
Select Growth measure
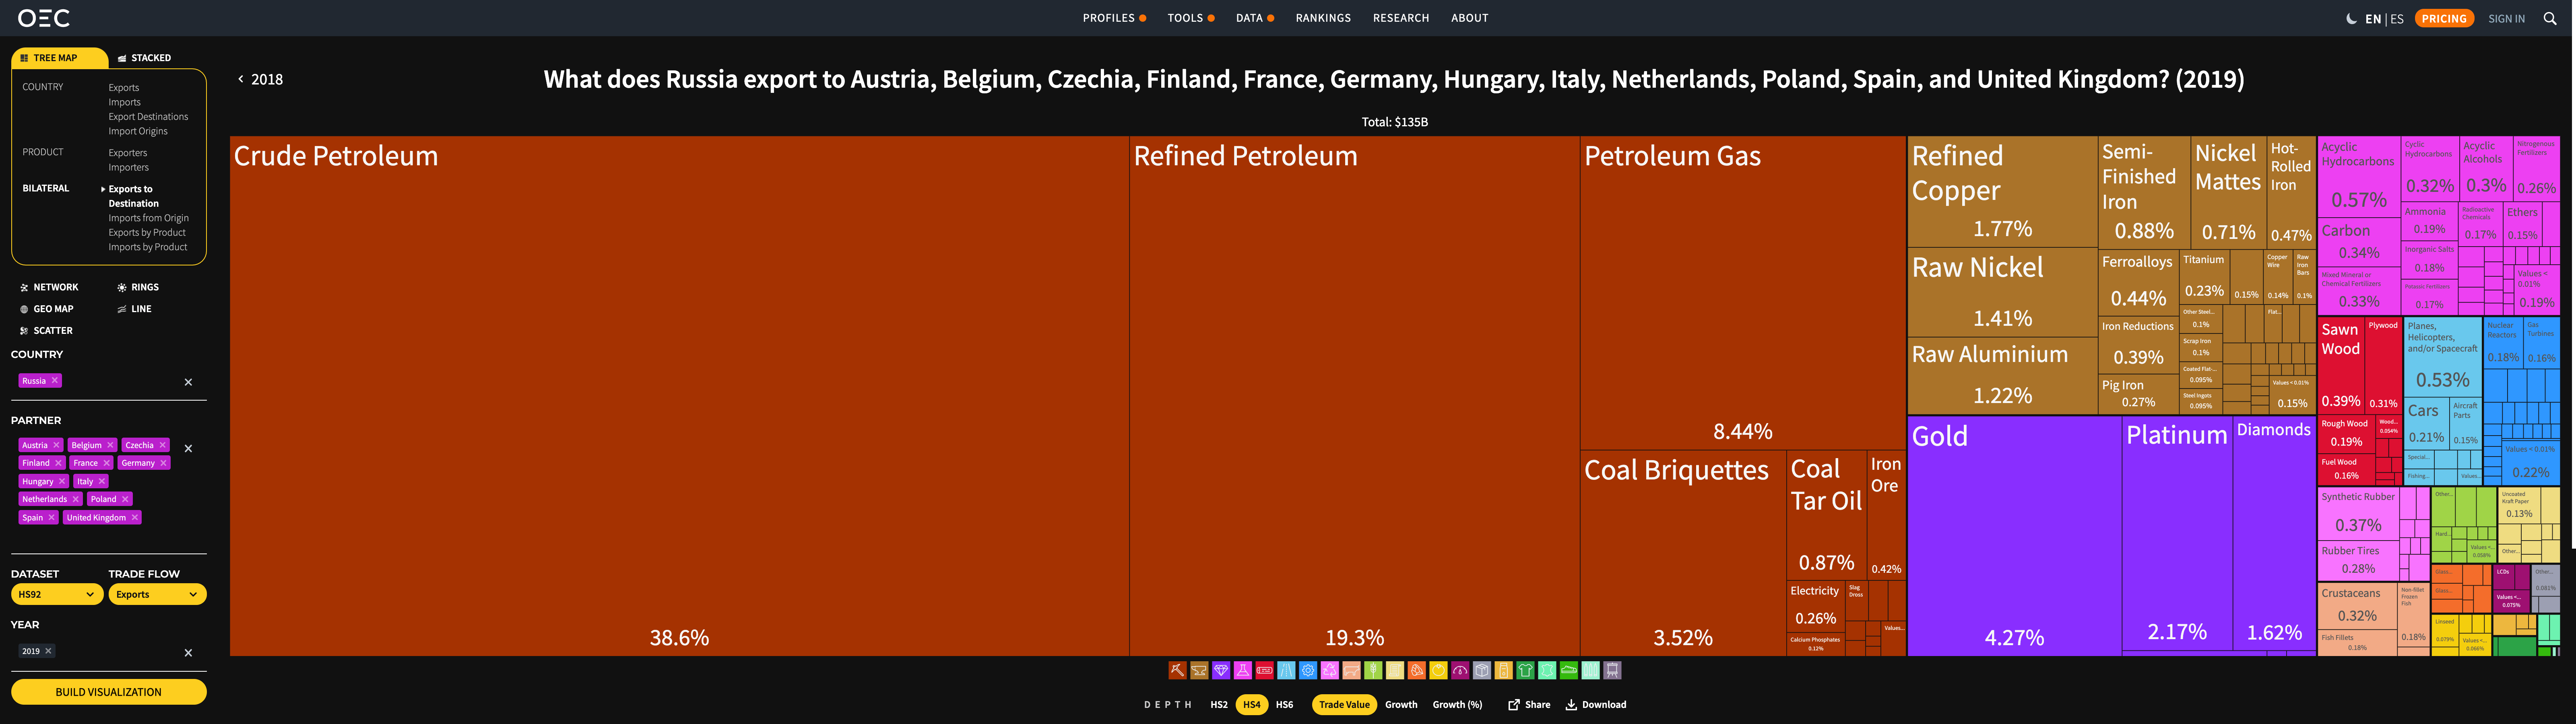[x=1401, y=705]
